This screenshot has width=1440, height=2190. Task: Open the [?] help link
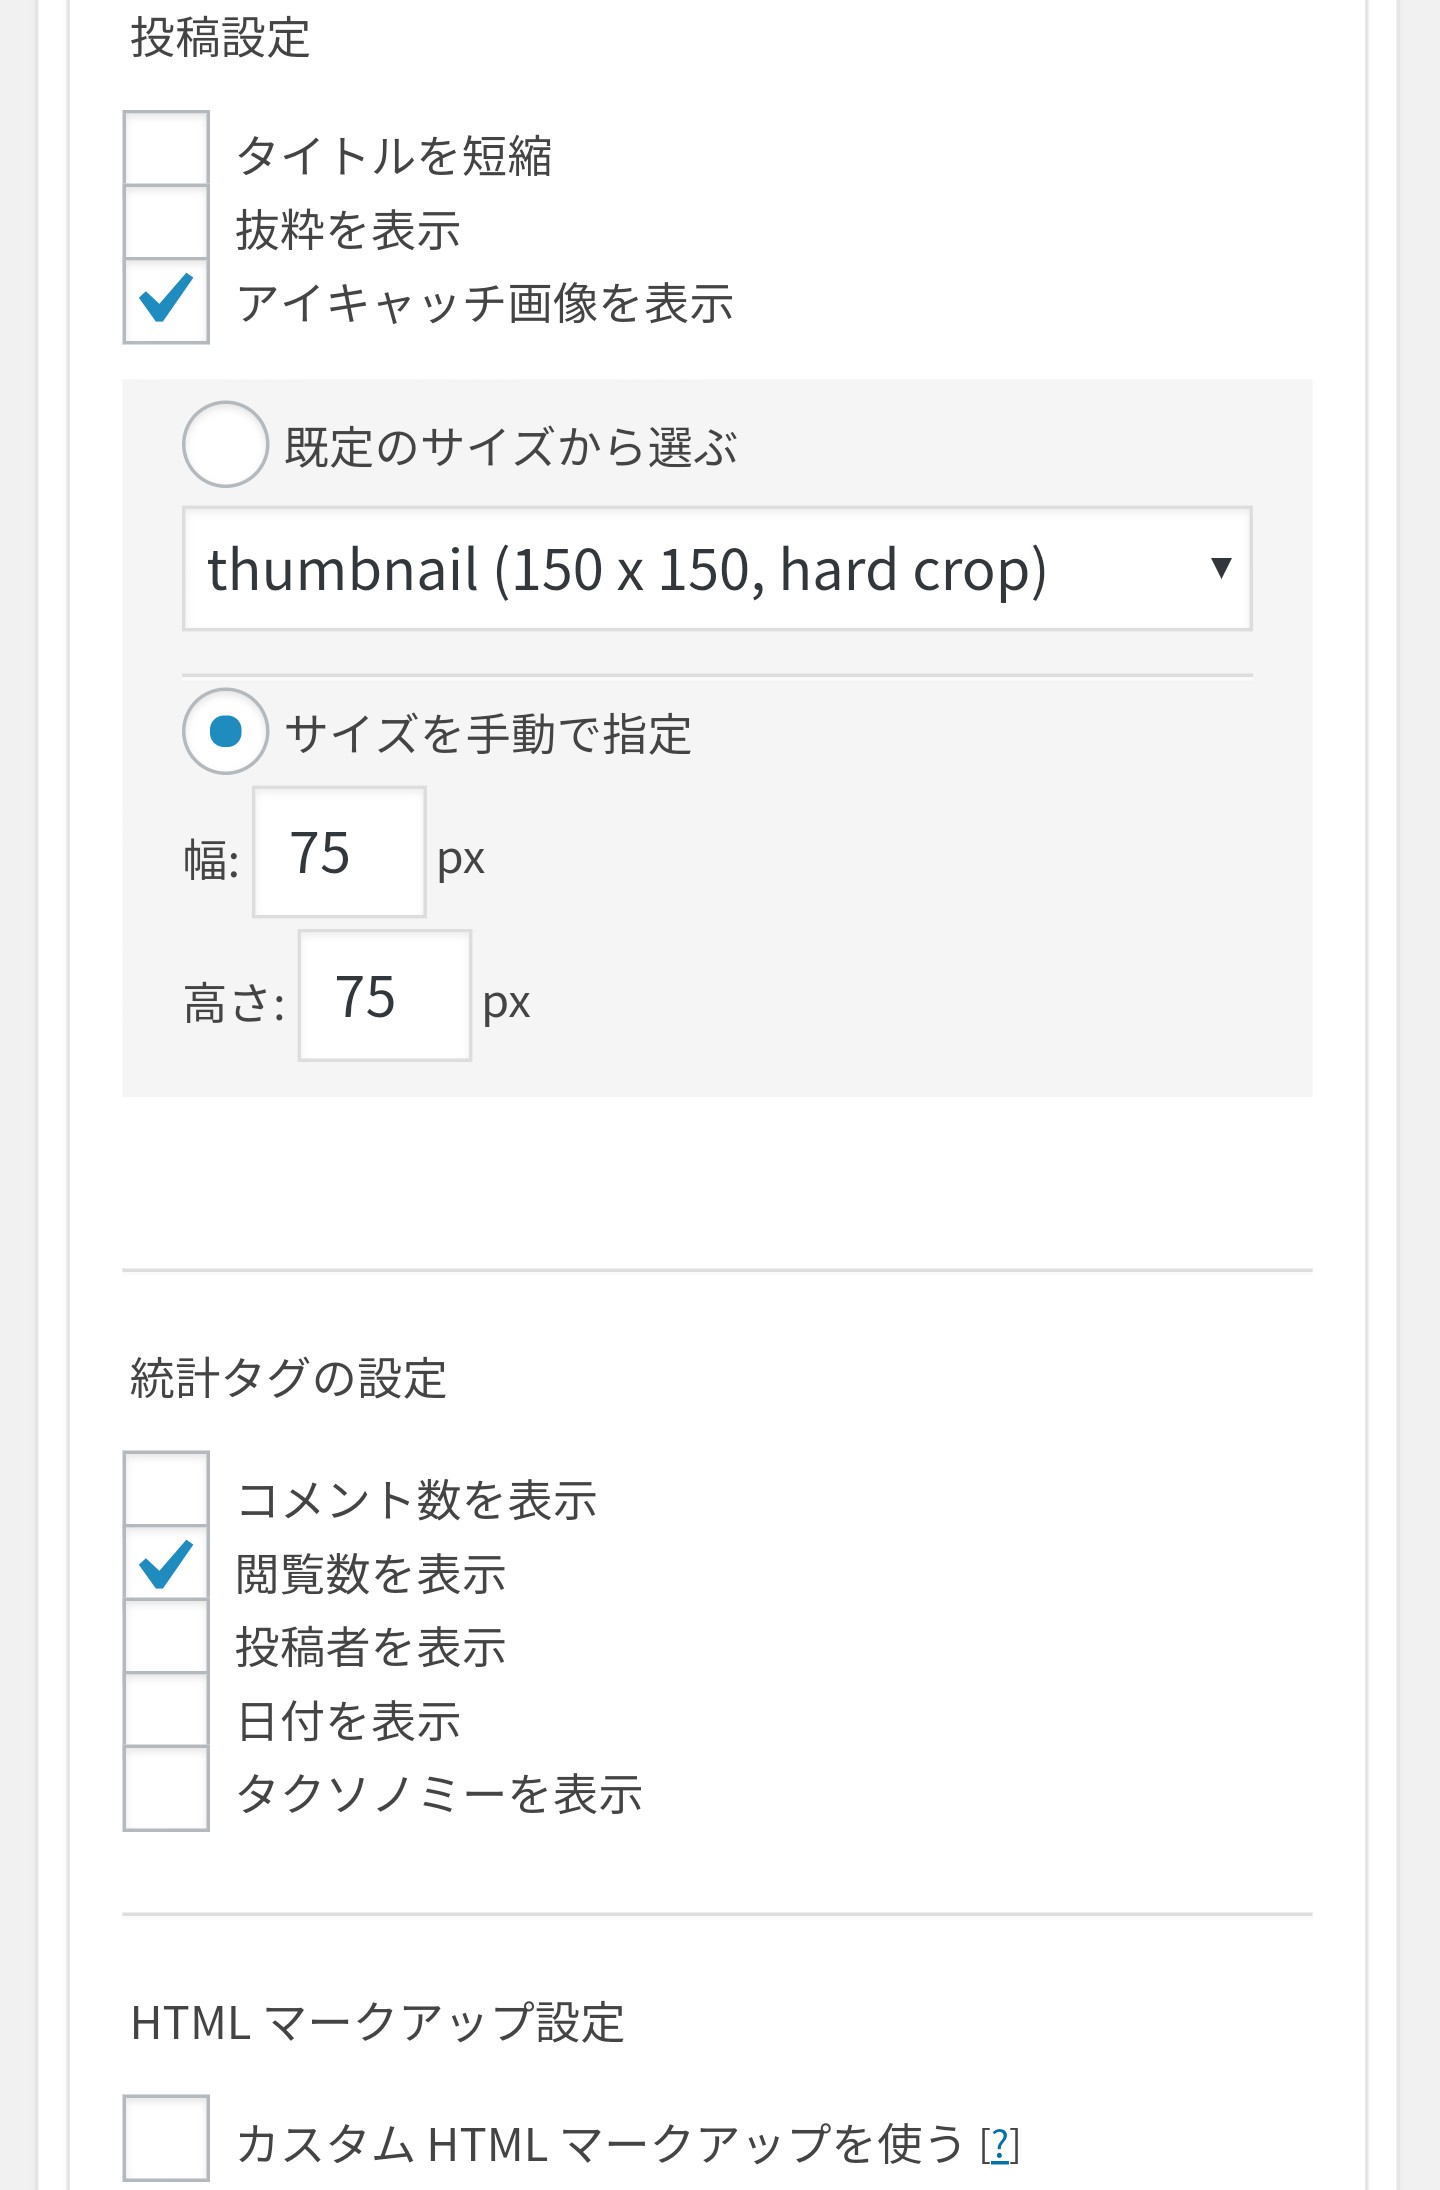click(x=999, y=2145)
